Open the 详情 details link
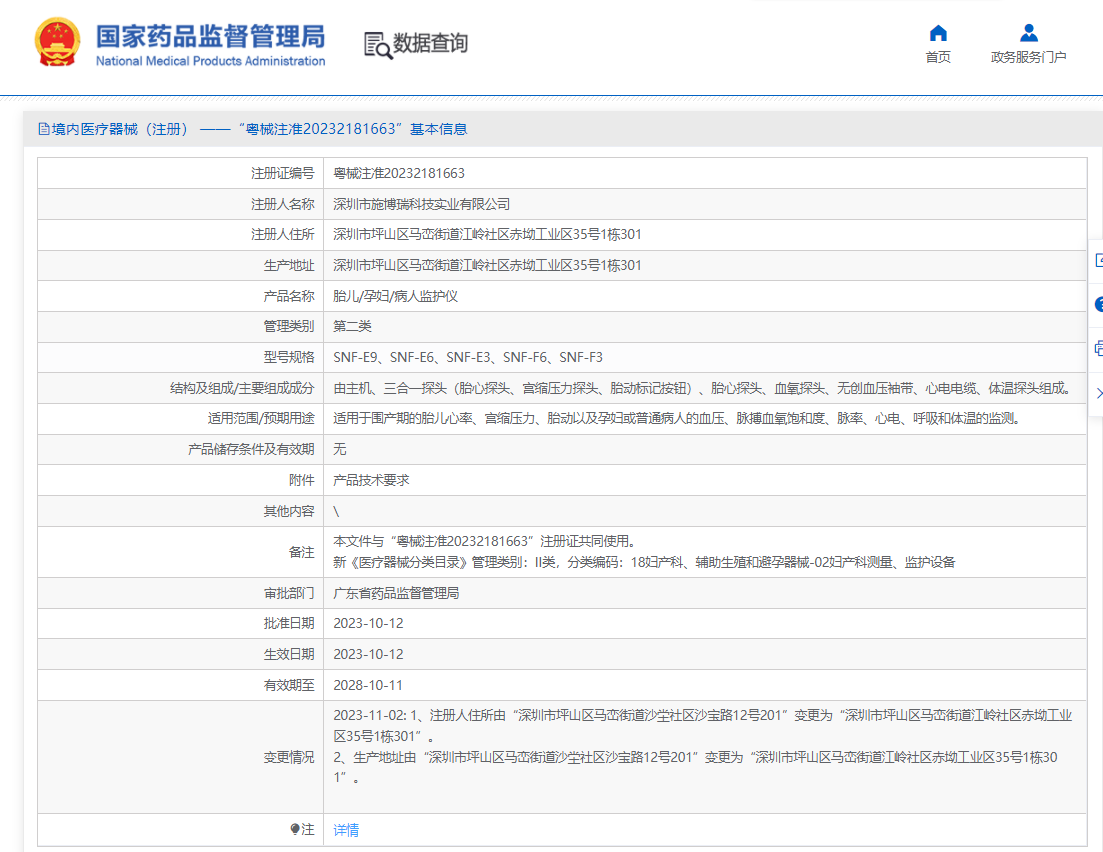 (346, 830)
